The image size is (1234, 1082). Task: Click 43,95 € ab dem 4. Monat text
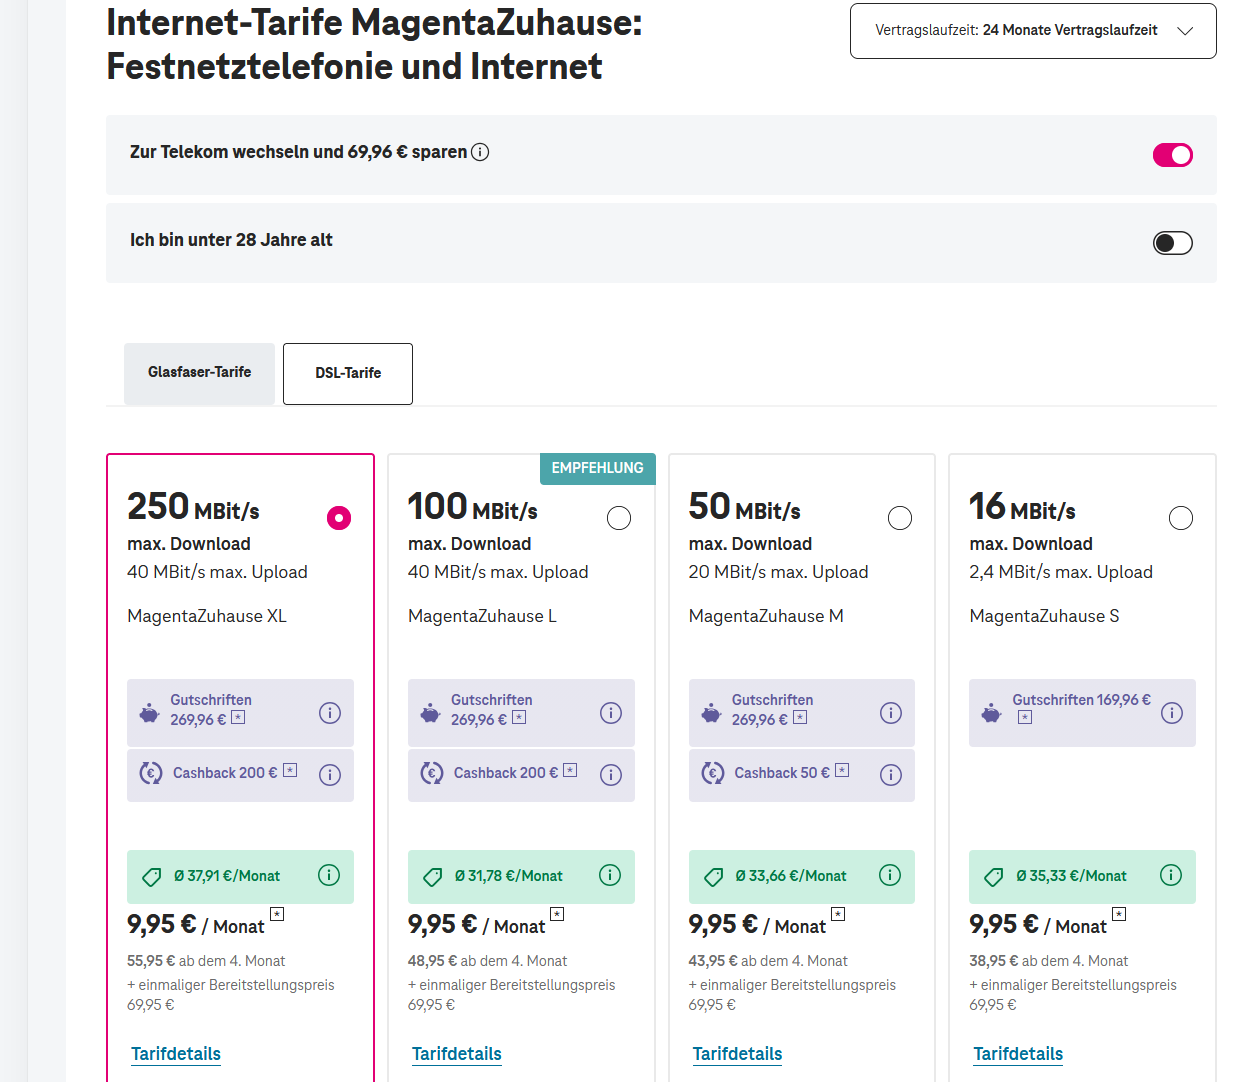tap(768, 961)
